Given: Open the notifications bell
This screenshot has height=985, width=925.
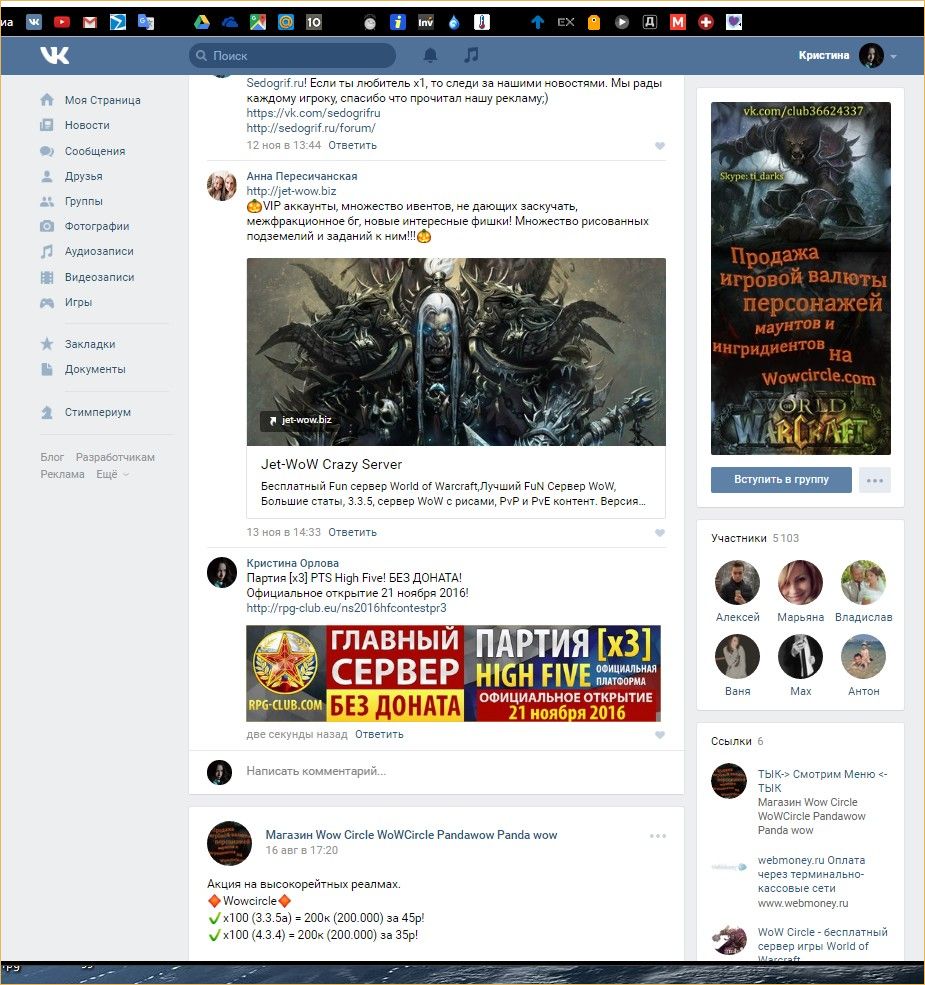Looking at the screenshot, I should (x=430, y=55).
